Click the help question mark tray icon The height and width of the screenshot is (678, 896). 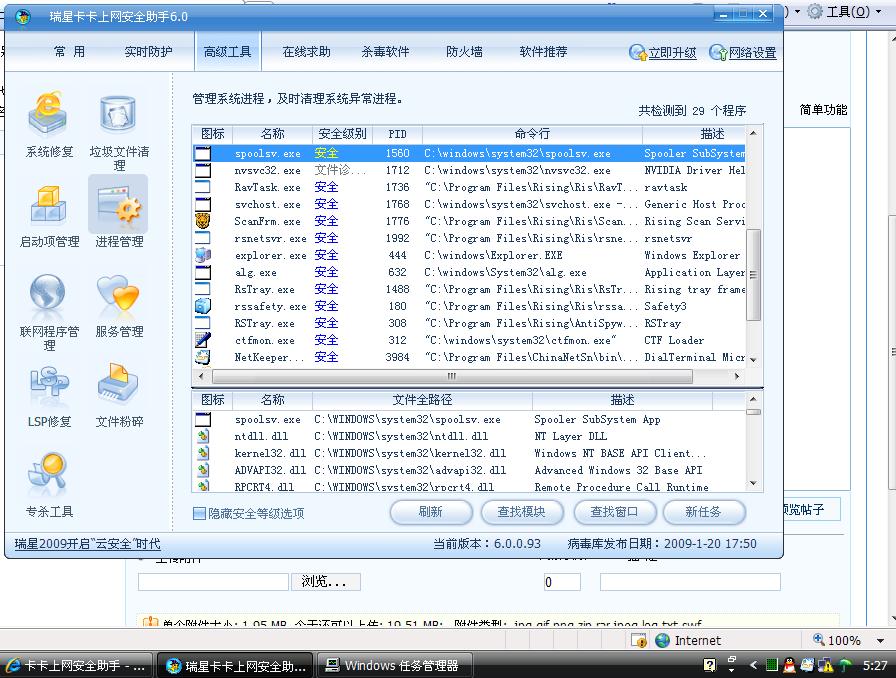point(710,665)
